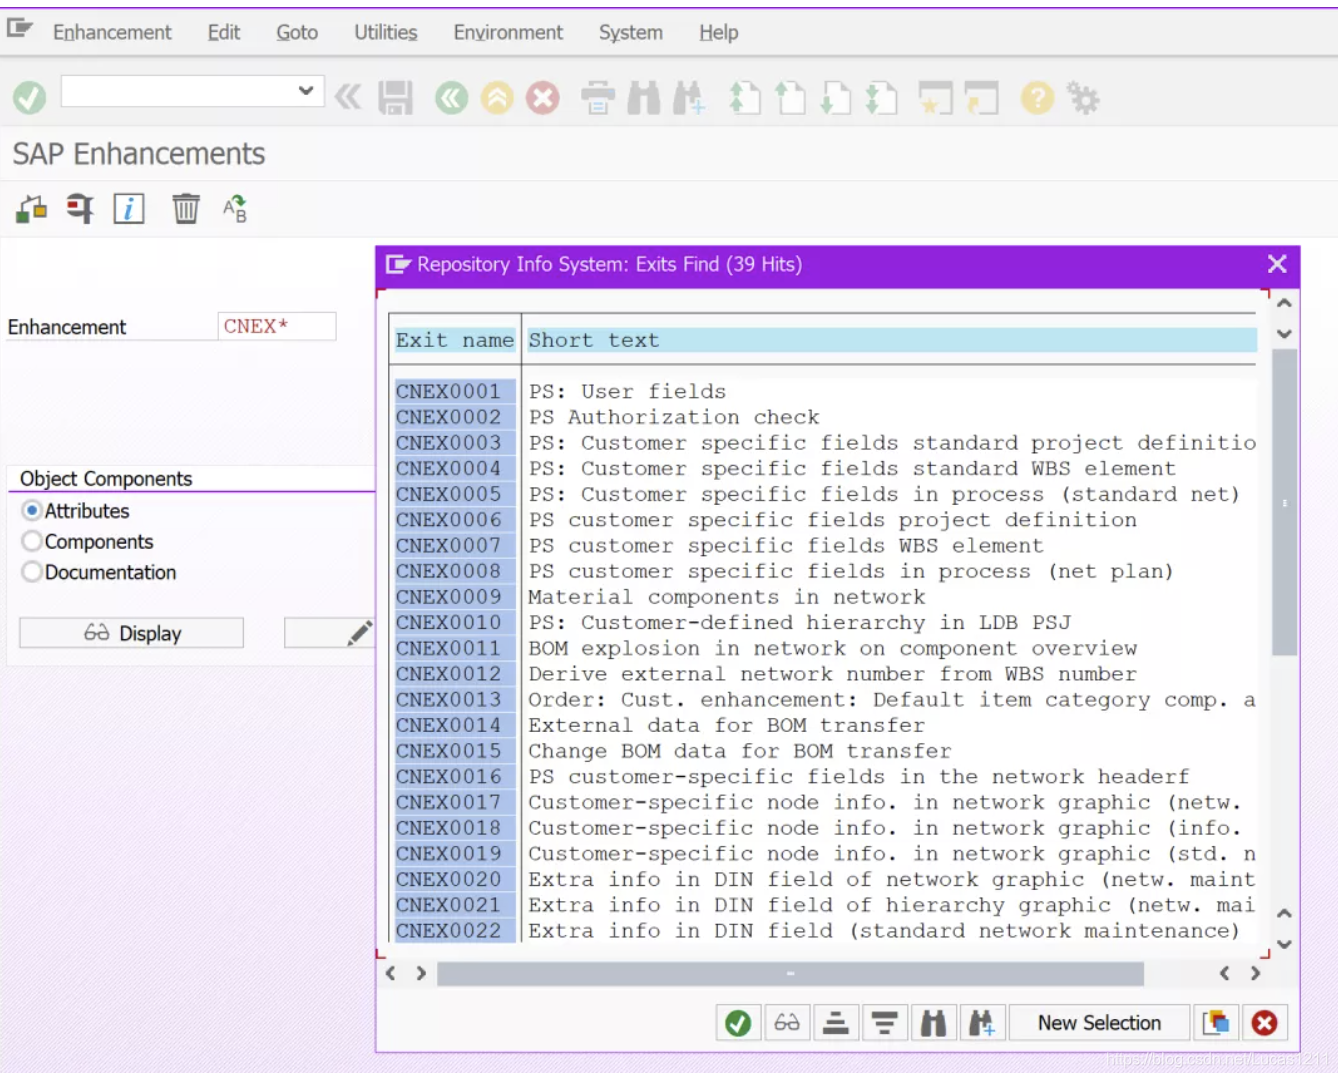Open the Help menu

click(719, 32)
